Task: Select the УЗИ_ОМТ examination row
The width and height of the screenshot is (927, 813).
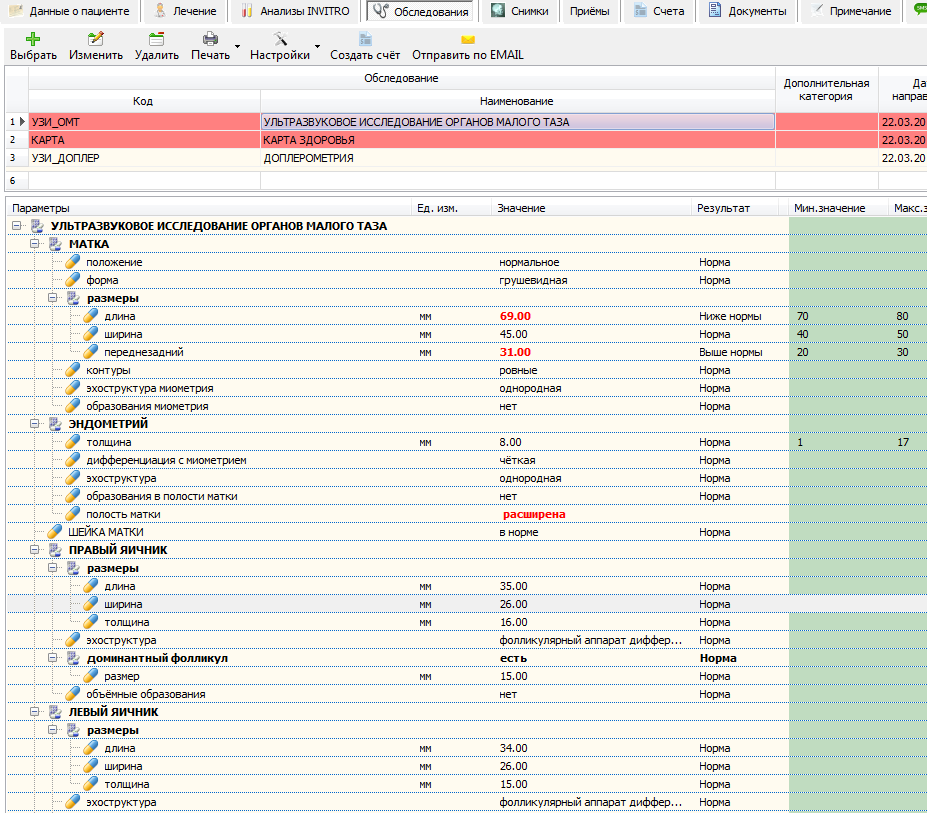Action: click(466, 122)
